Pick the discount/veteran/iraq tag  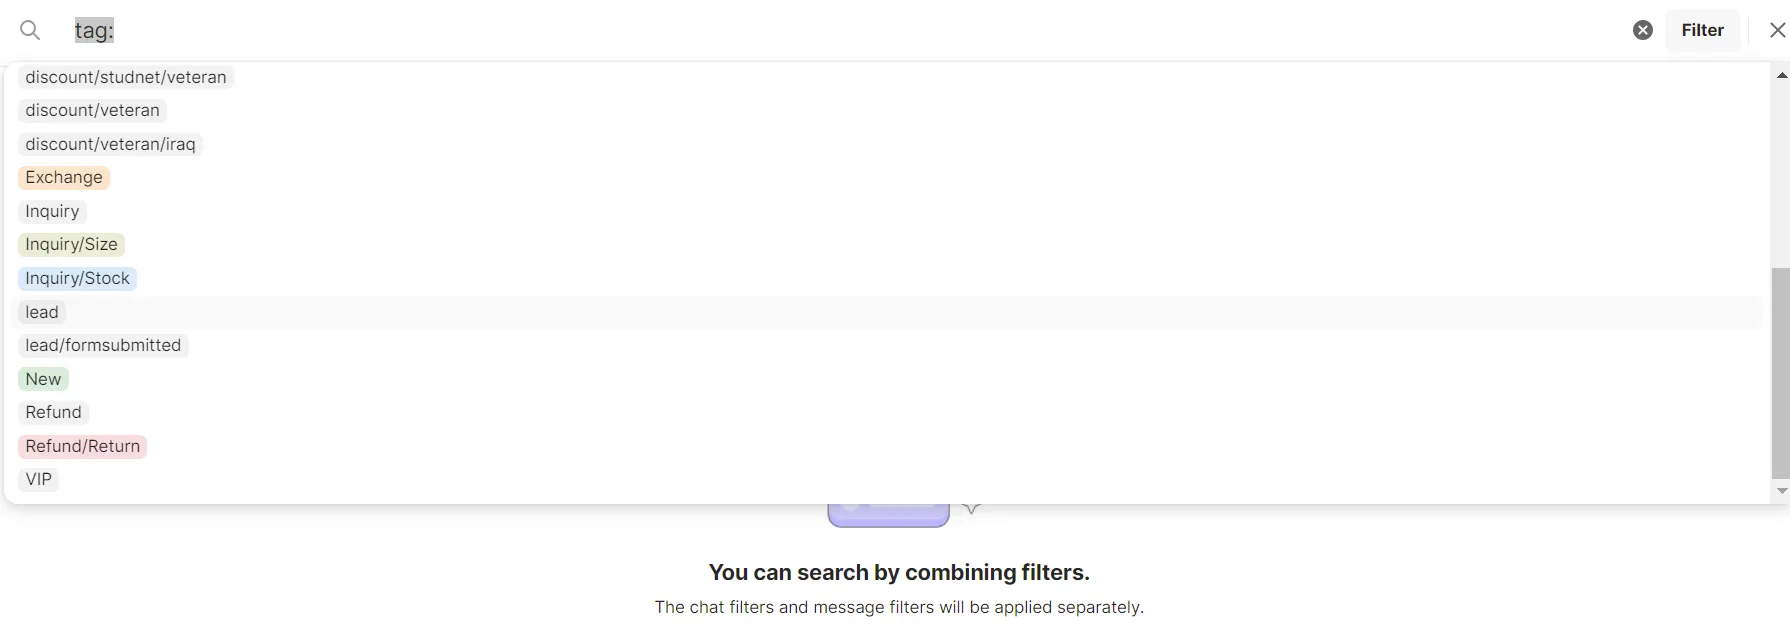pyautogui.click(x=110, y=144)
